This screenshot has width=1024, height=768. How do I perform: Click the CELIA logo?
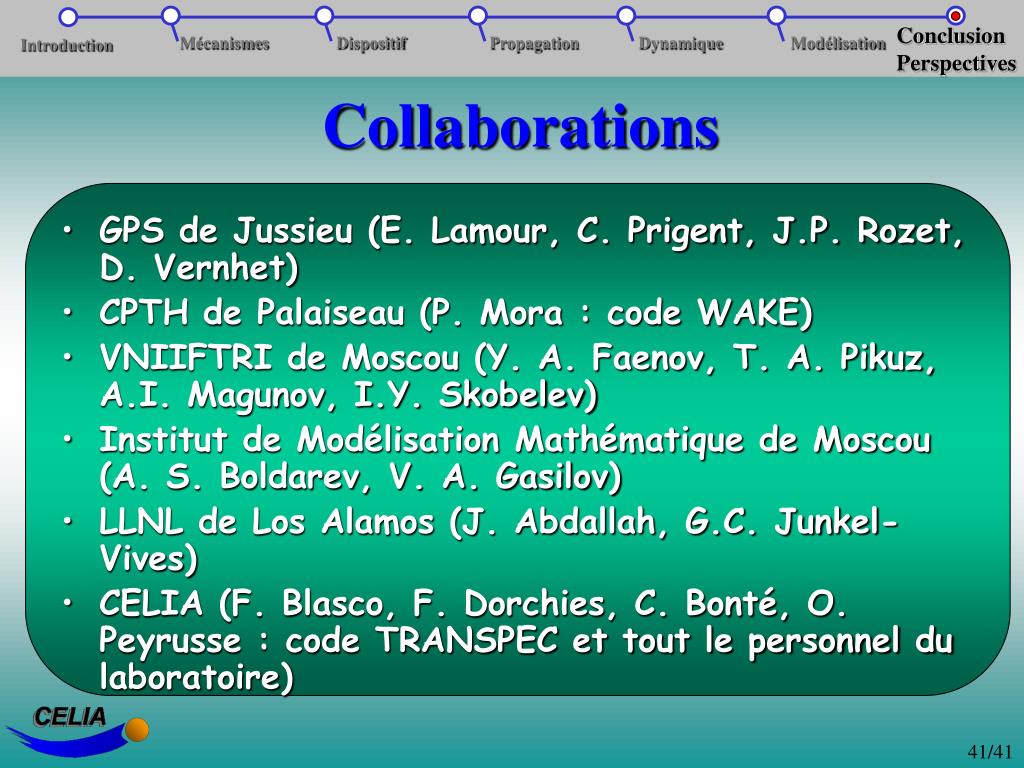click(x=77, y=731)
